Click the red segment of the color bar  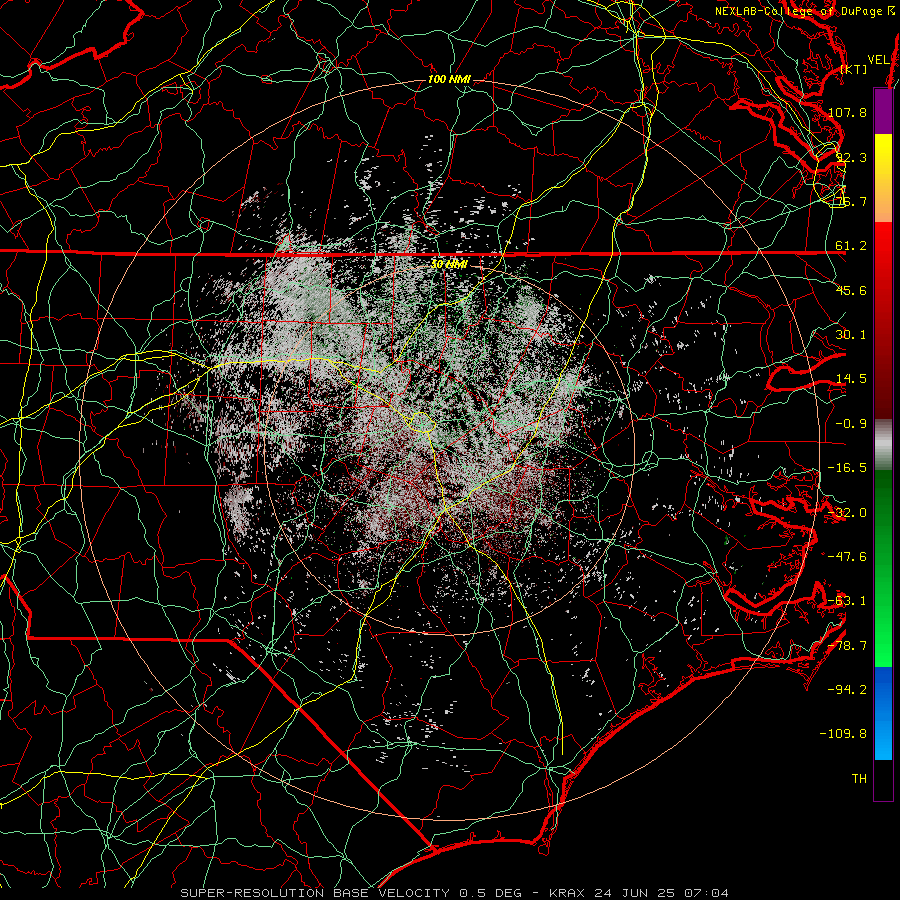(883, 320)
